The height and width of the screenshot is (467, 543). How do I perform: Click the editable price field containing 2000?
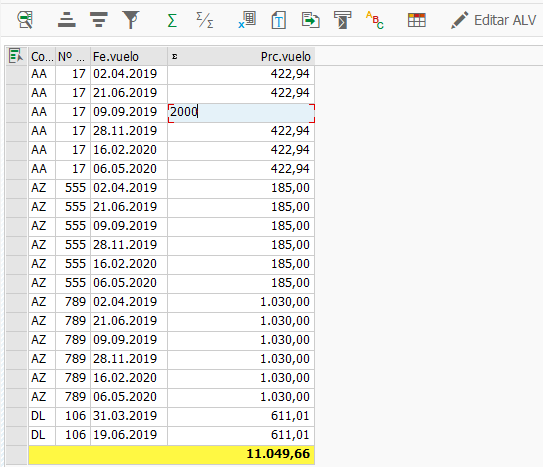pyautogui.click(x=241, y=113)
